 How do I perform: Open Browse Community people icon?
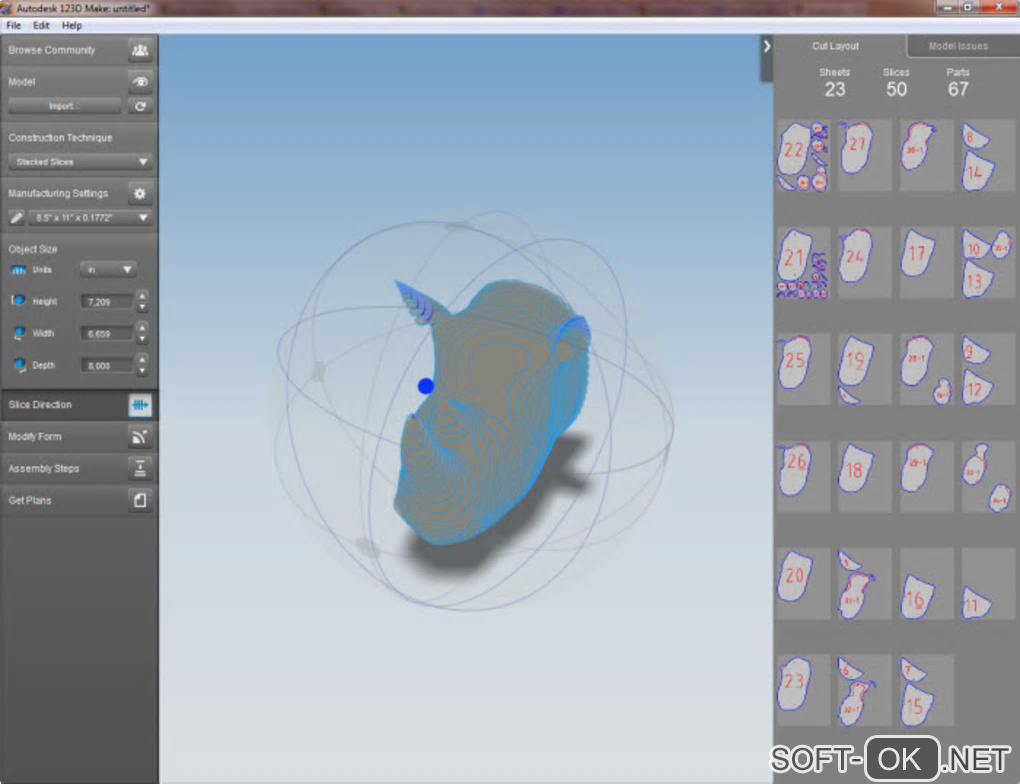(x=140, y=50)
